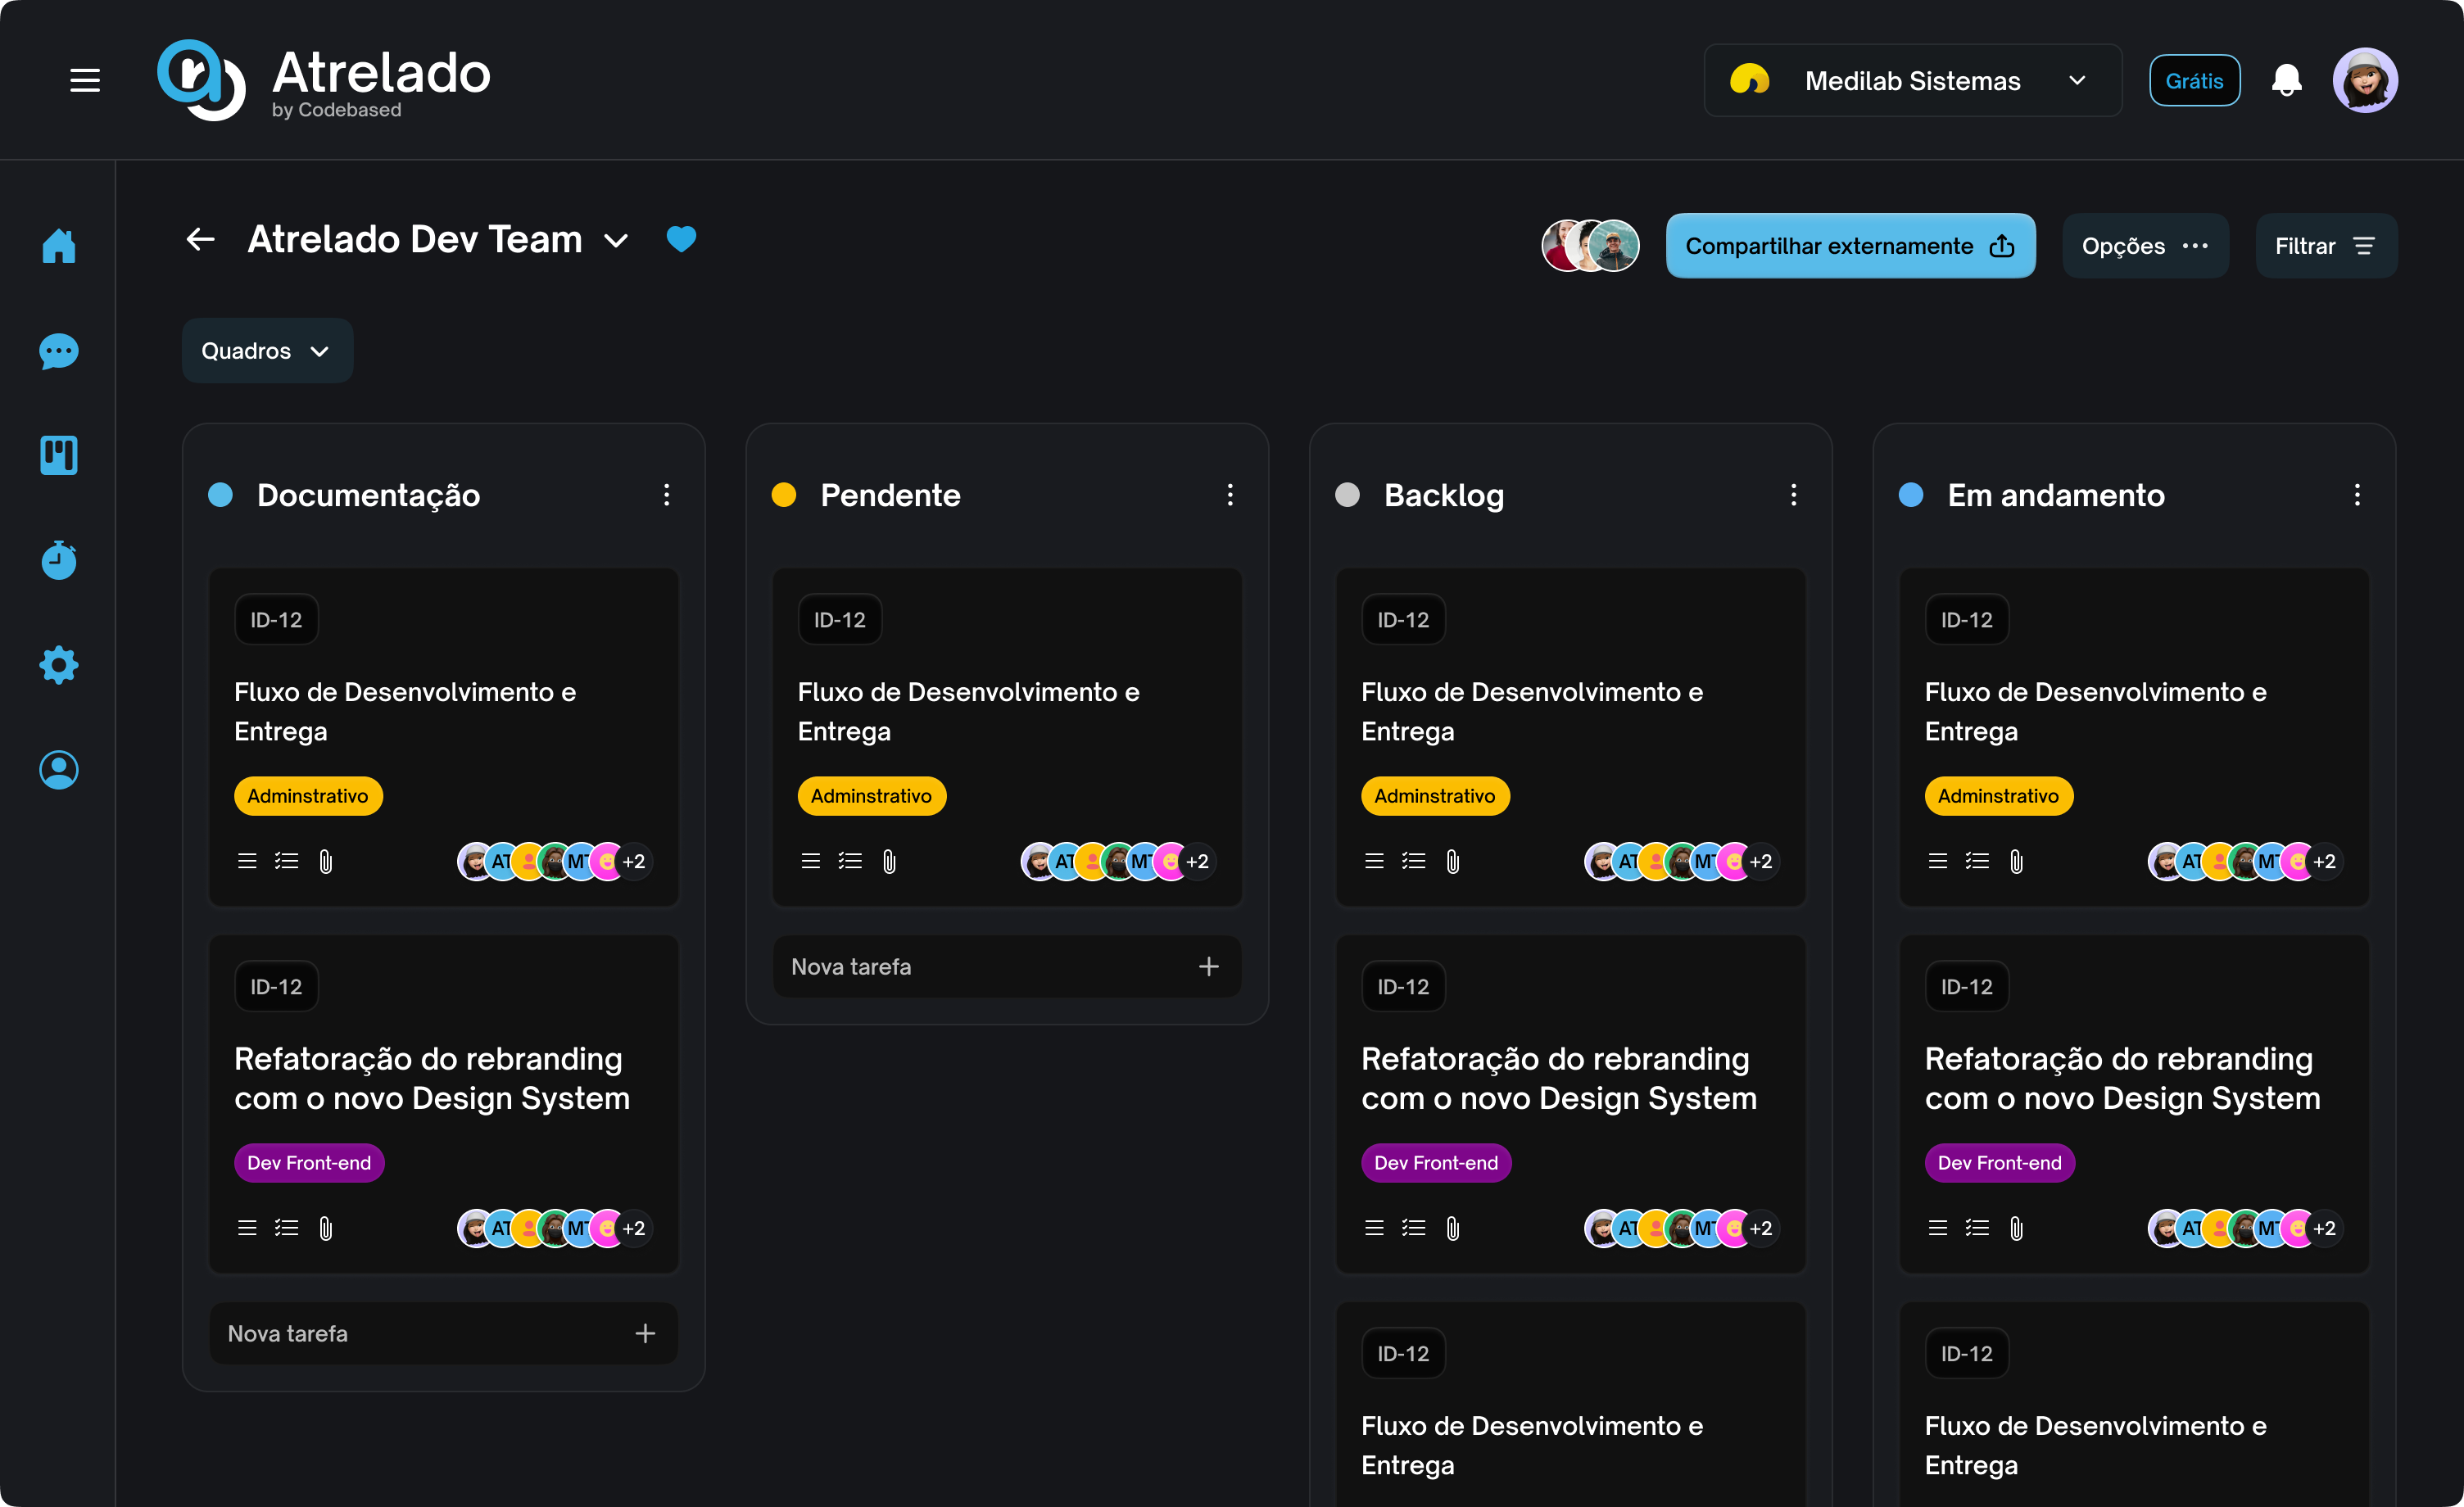Viewport: 2464px width, 1507px height.
Task: Click Nova tarefa in the Pendente column
Action: 1006,967
